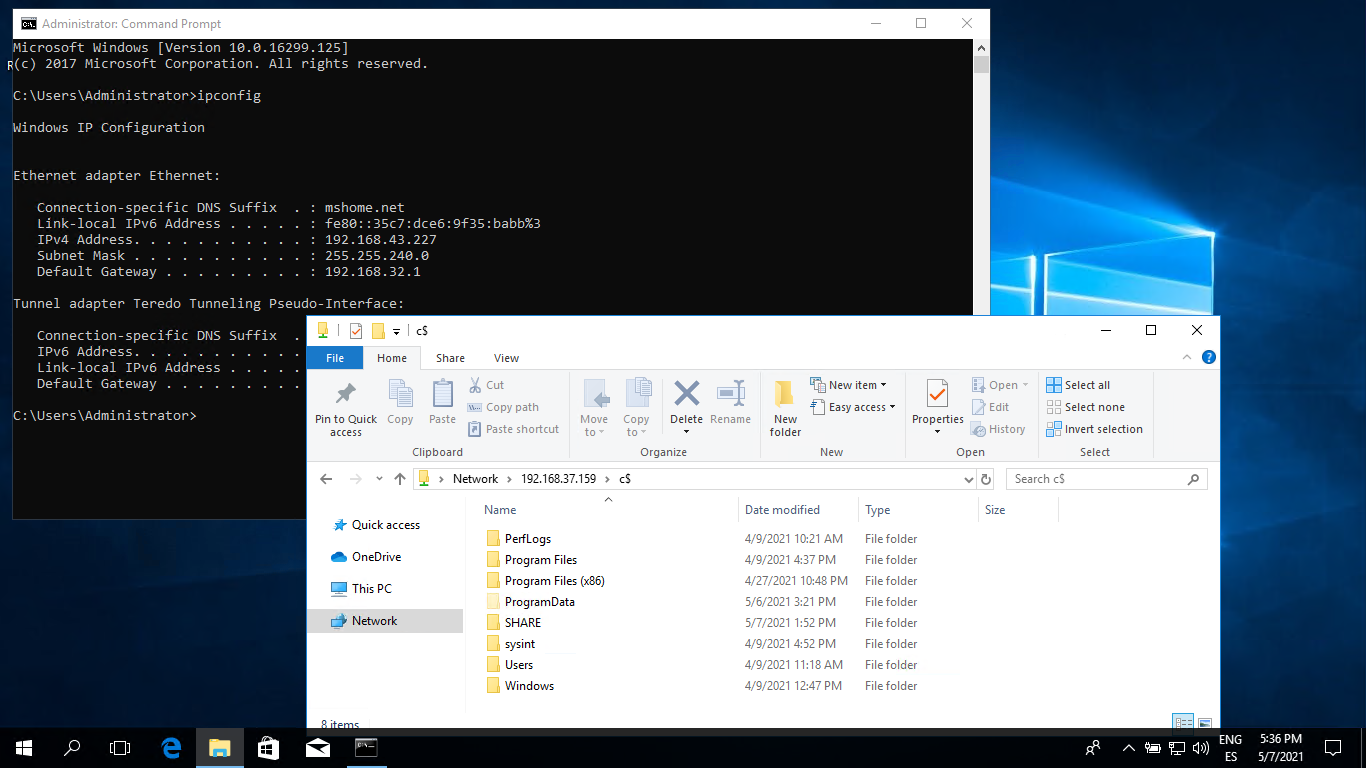This screenshot has height=768, width=1366.
Task: Open the Windows Start menu
Action: (x=24, y=747)
